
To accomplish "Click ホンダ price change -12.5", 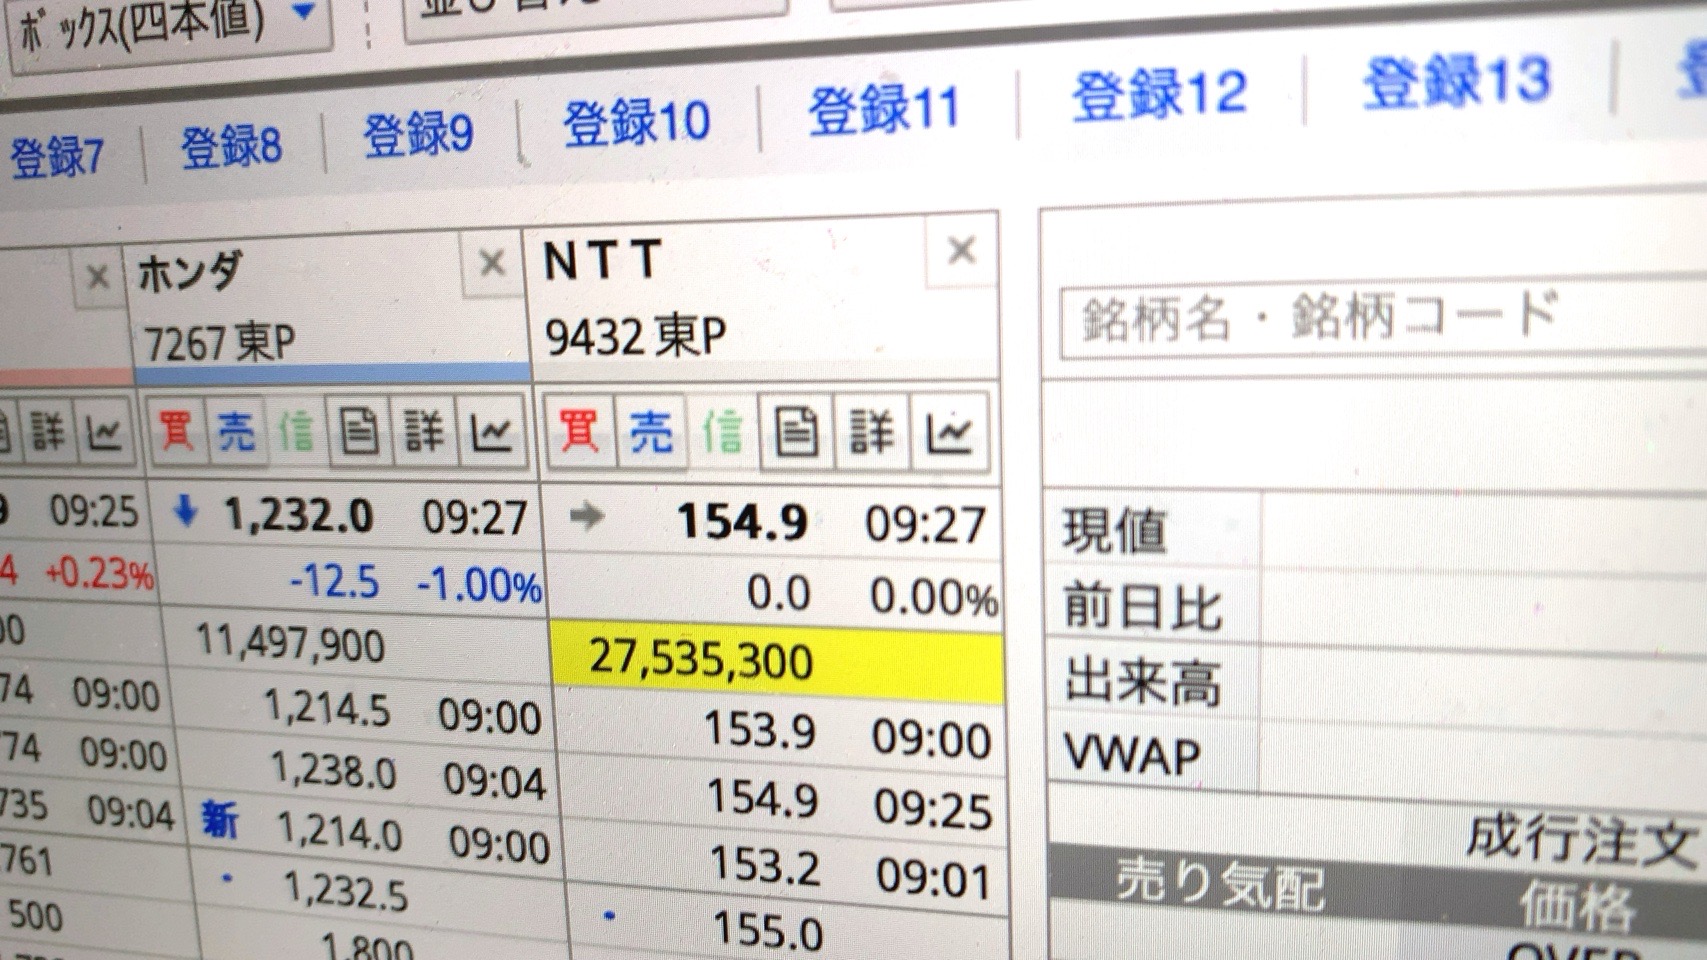I will click(x=335, y=581).
